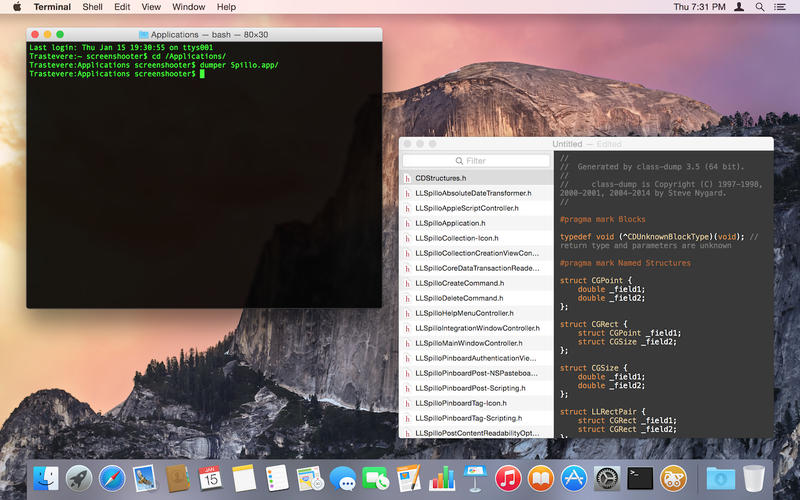Select CDStructures.h in file list
This screenshot has height=500, width=800.
448,178
